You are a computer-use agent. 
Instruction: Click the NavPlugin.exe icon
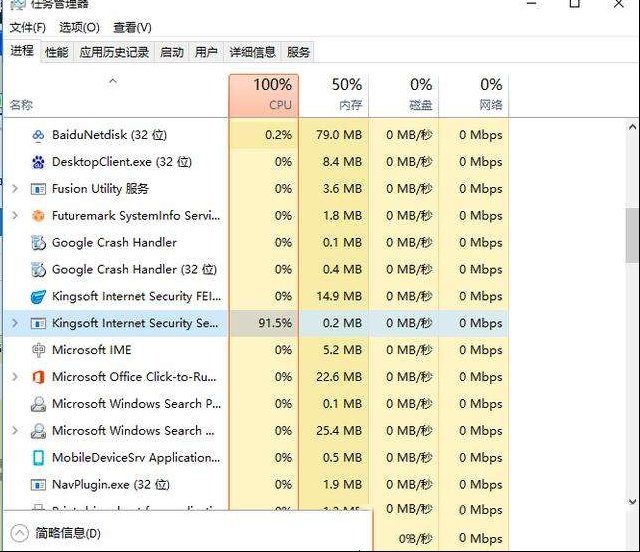click(x=38, y=485)
